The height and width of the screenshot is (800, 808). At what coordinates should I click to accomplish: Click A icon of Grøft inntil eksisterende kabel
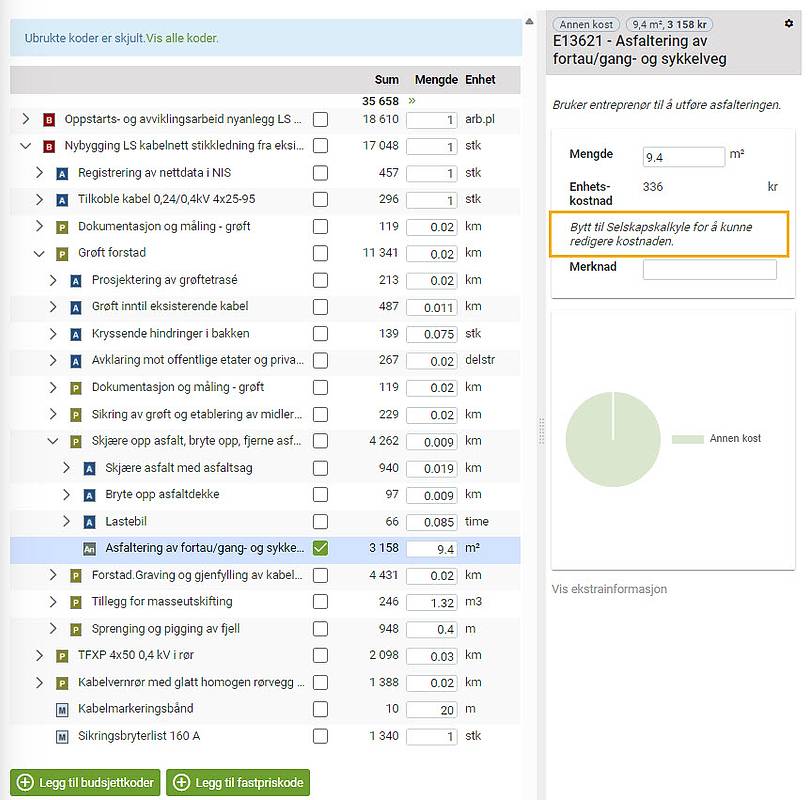(76, 308)
